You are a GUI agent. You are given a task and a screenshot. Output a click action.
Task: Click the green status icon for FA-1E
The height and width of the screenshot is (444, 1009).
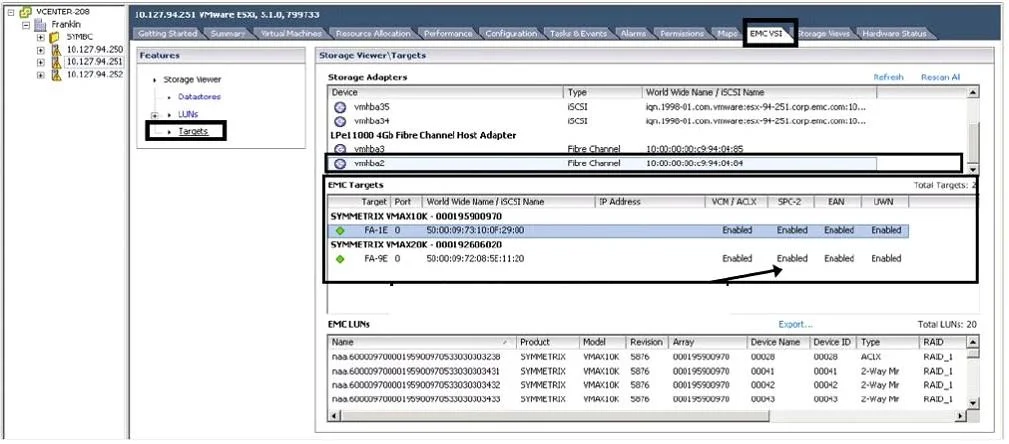pyautogui.click(x=340, y=230)
